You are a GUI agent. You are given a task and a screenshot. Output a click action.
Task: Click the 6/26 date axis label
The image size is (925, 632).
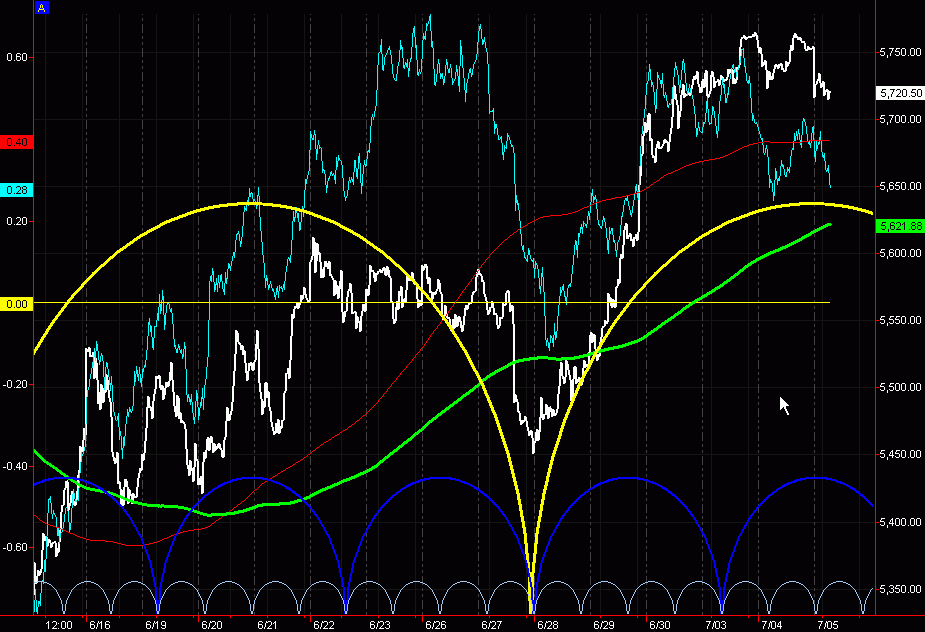pos(435,626)
